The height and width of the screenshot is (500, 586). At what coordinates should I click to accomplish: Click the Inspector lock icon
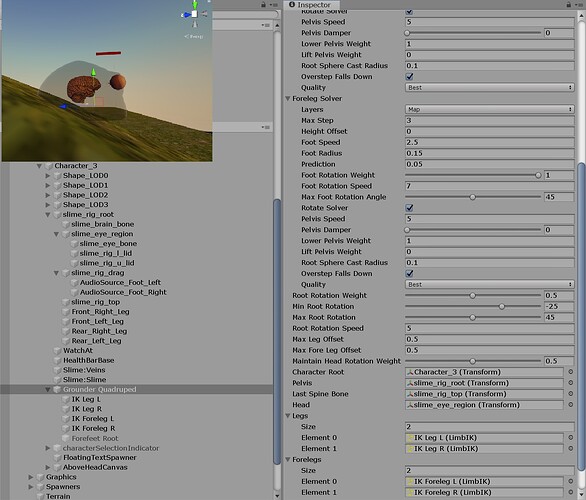pos(568,4)
